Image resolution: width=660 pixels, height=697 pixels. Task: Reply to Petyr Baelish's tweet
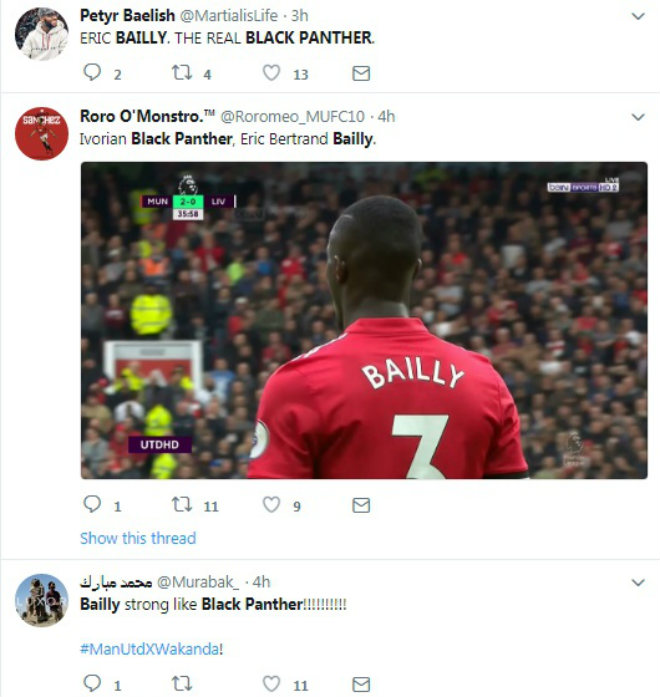point(92,72)
